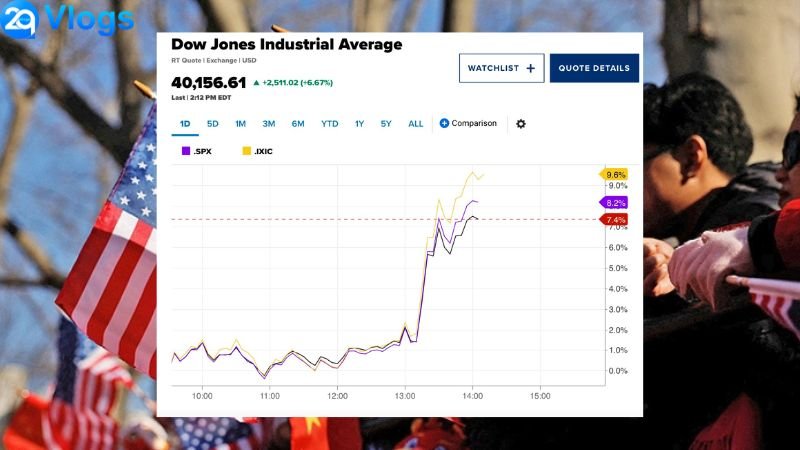Click the 14:00 time axis label

click(x=472, y=396)
